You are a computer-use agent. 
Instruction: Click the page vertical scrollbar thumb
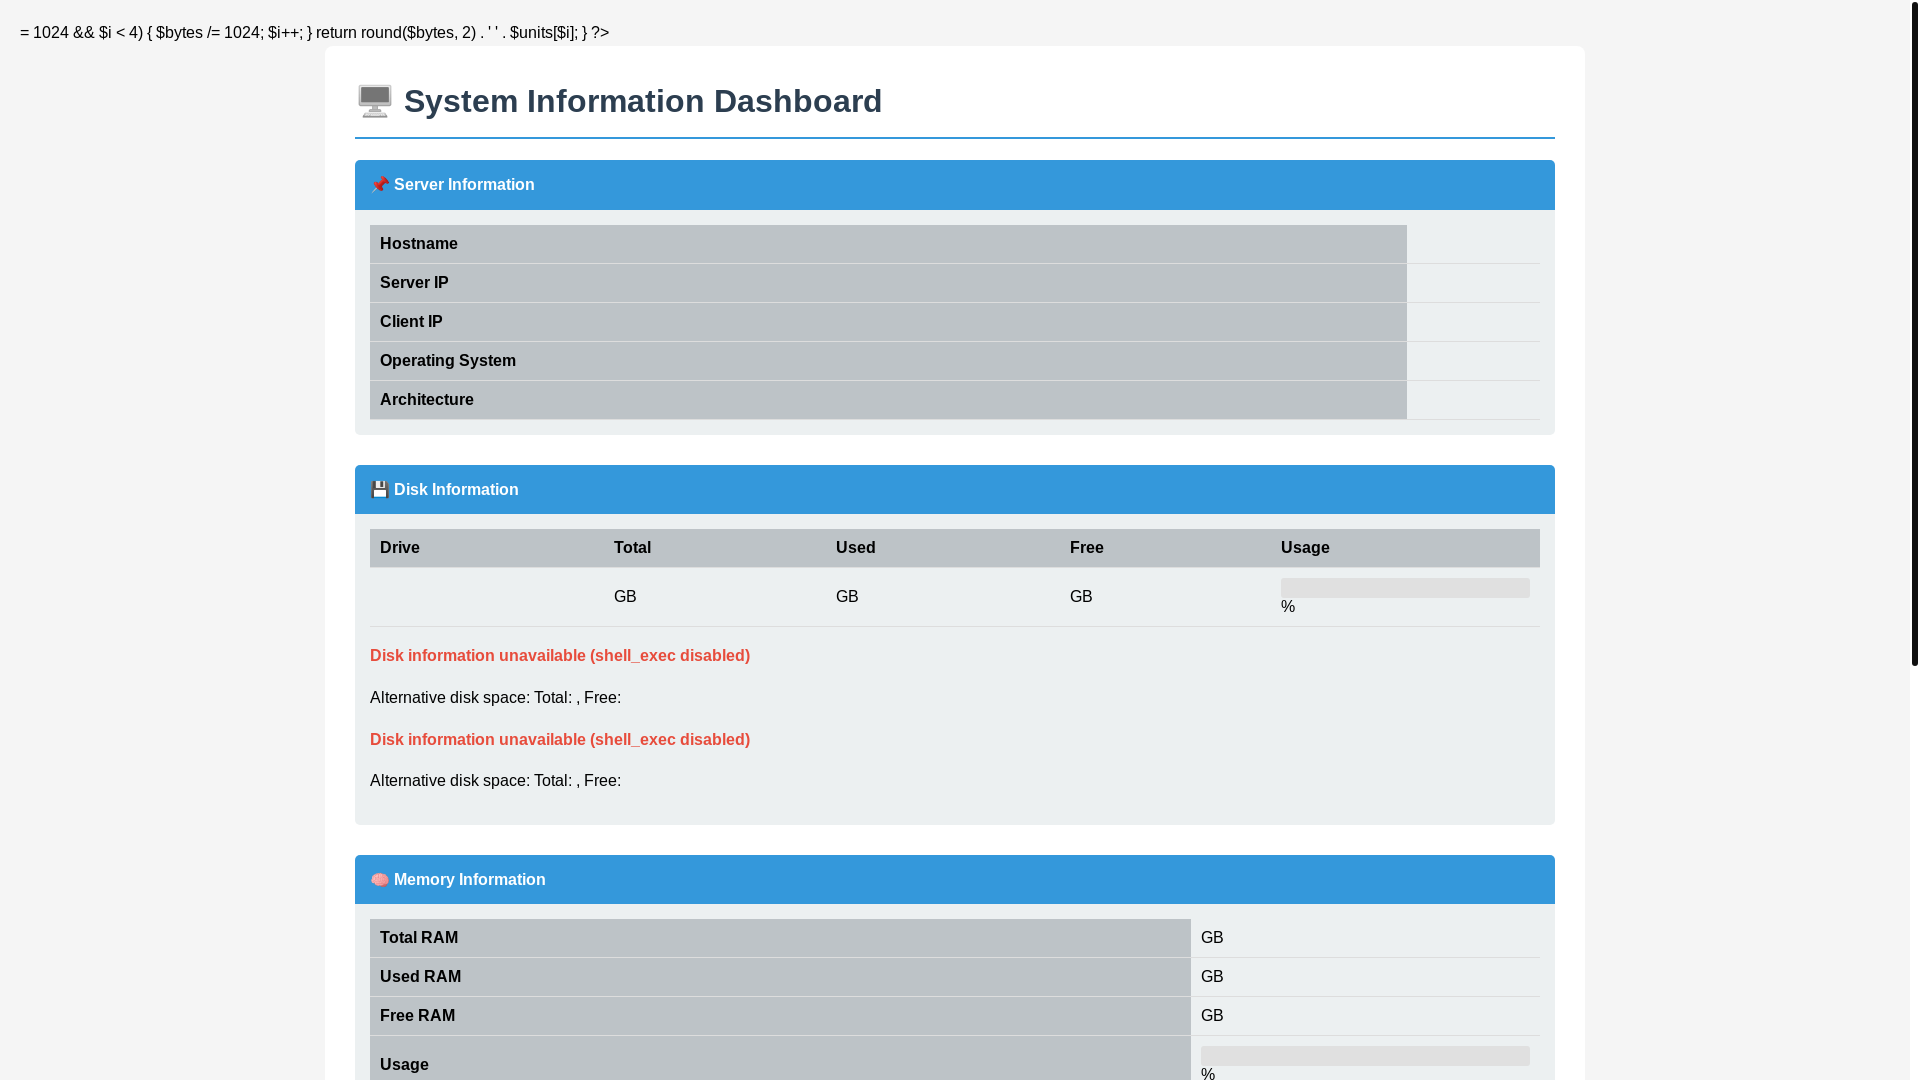pyautogui.click(x=1914, y=333)
